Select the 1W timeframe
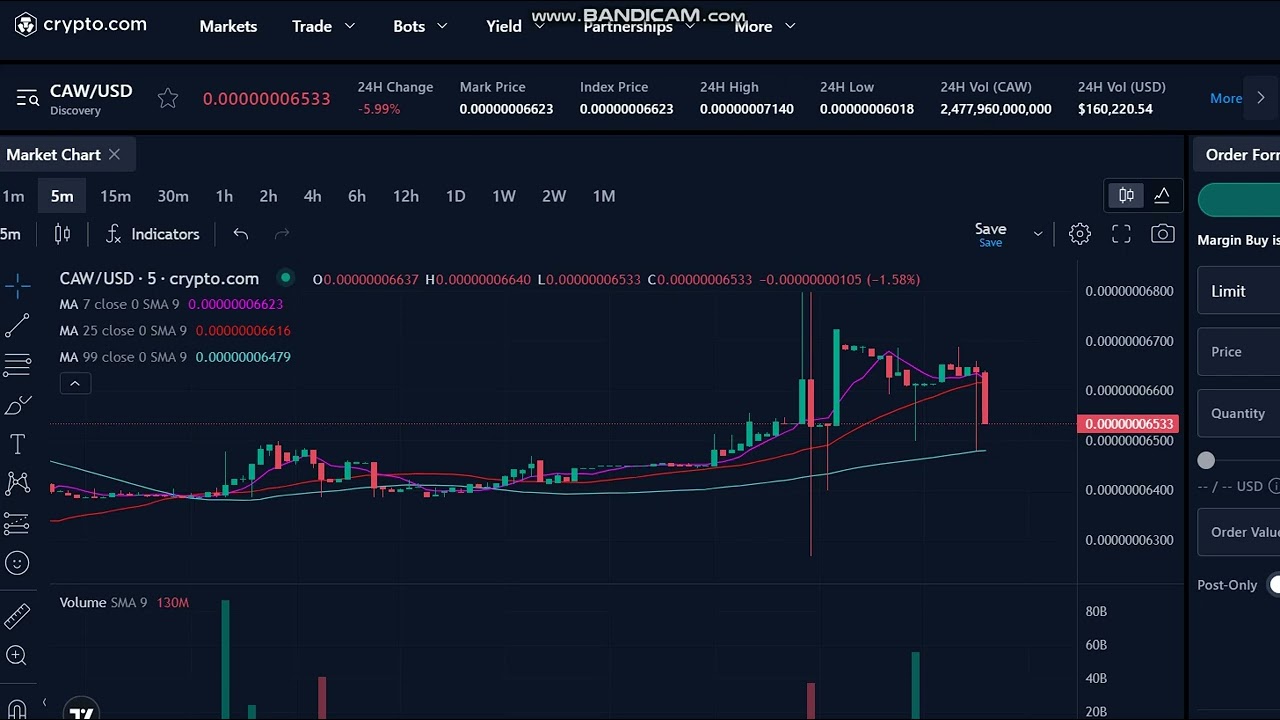Screen dimensions: 1280x720 504,196
